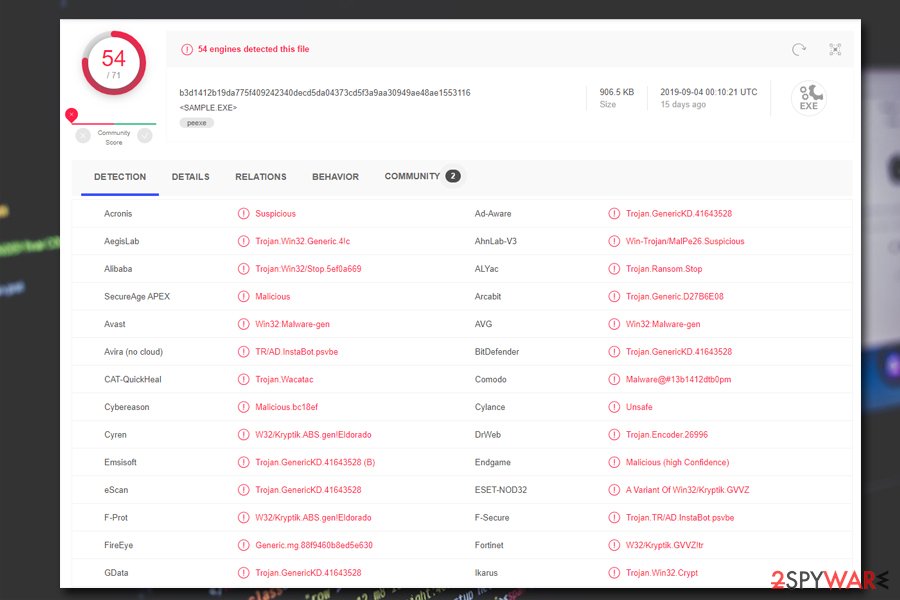
Task: Click the 54 detection score circle
Action: pyautogui.click(x=114, y=63)
